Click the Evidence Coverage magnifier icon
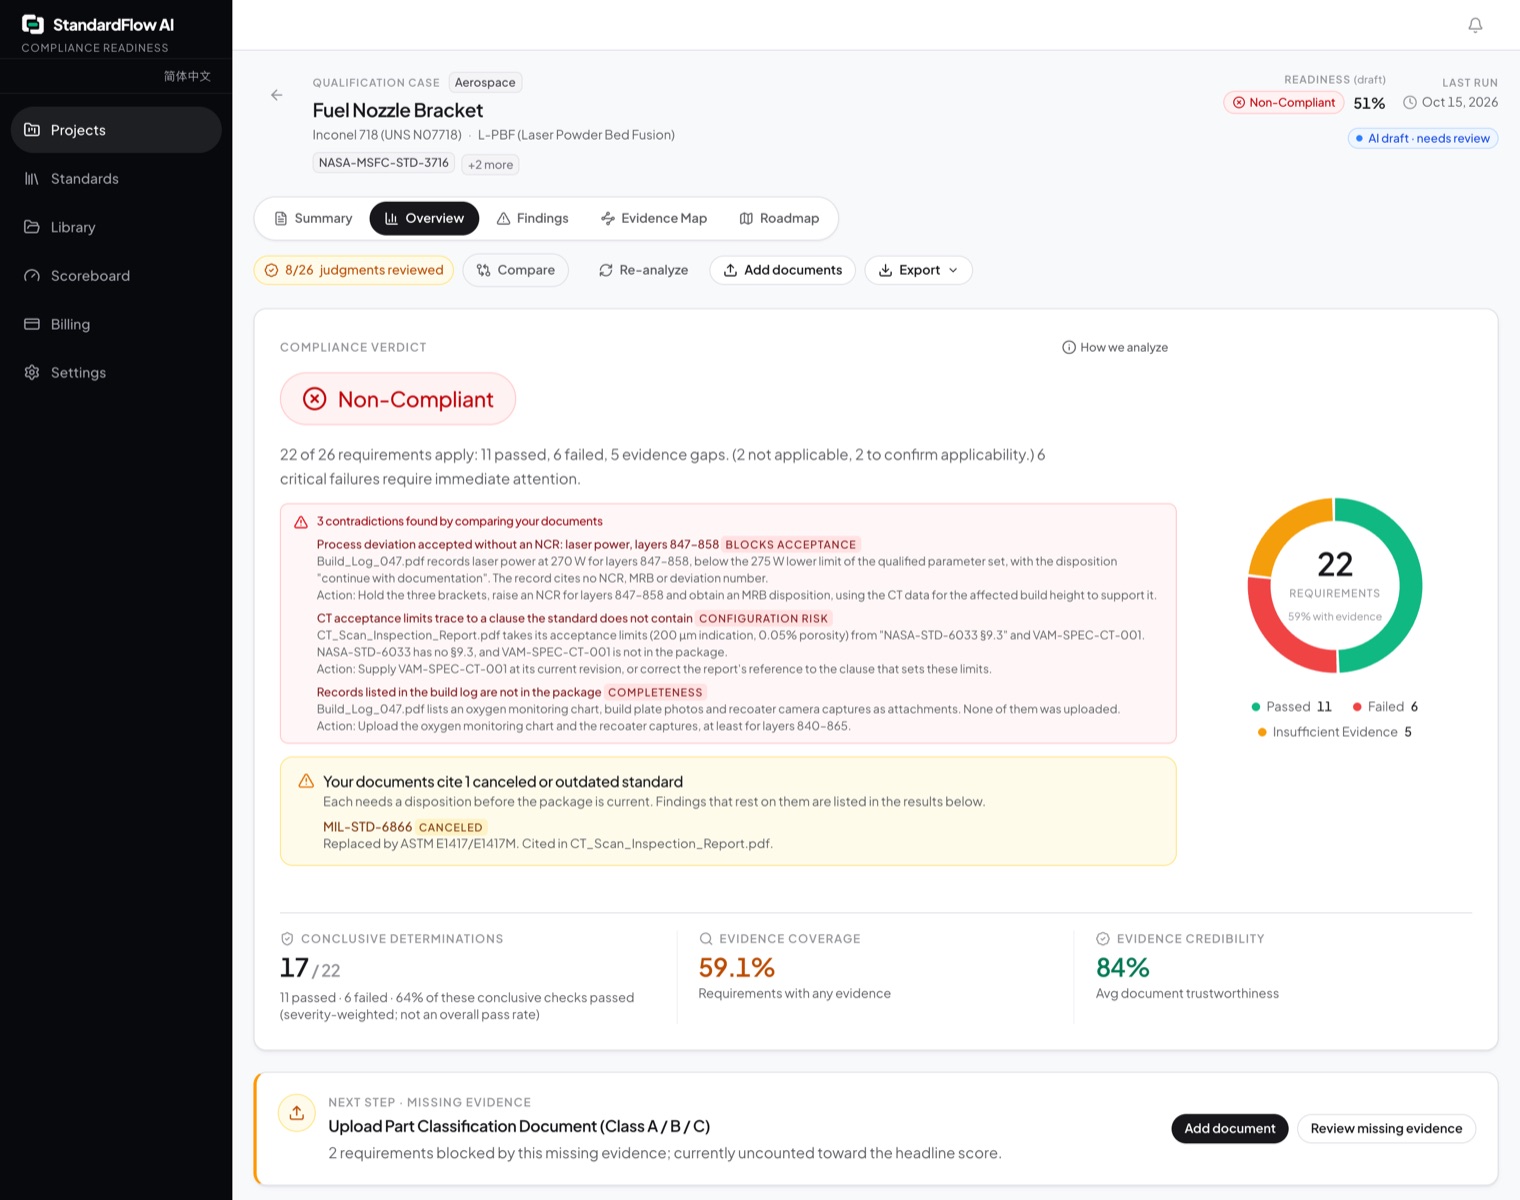 coord(706,939)
